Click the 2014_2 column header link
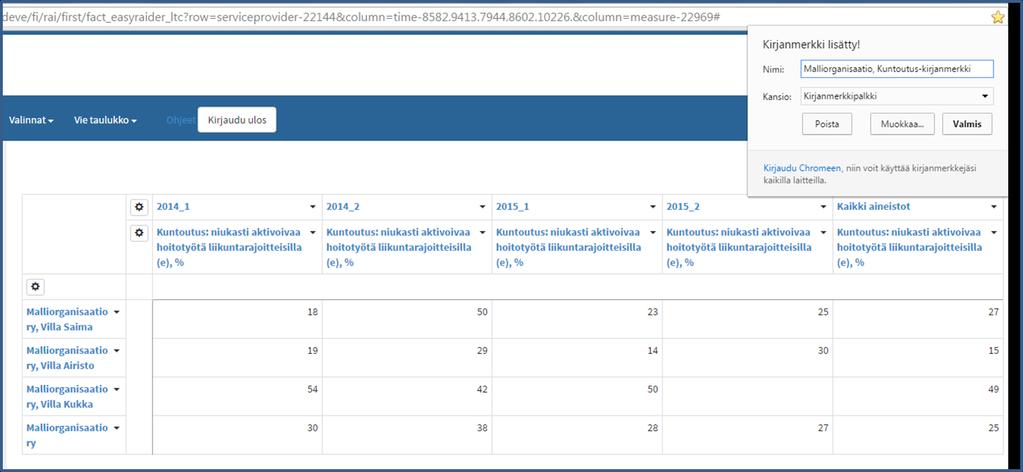Image resolution: width=1023 pixels, height=472 pixels. click(x=343, y=207)
